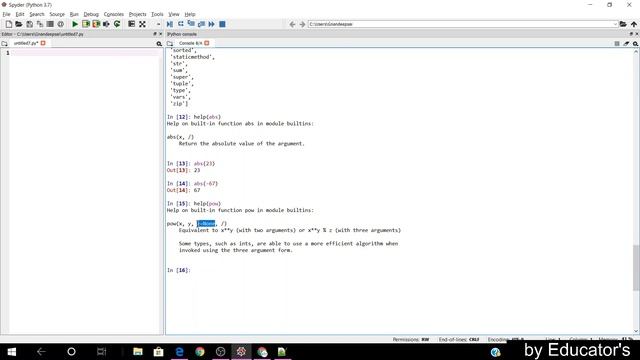Save the current file via toolbar
The height and width of the screenshot is (360, 640).
[x=29, y=24]
